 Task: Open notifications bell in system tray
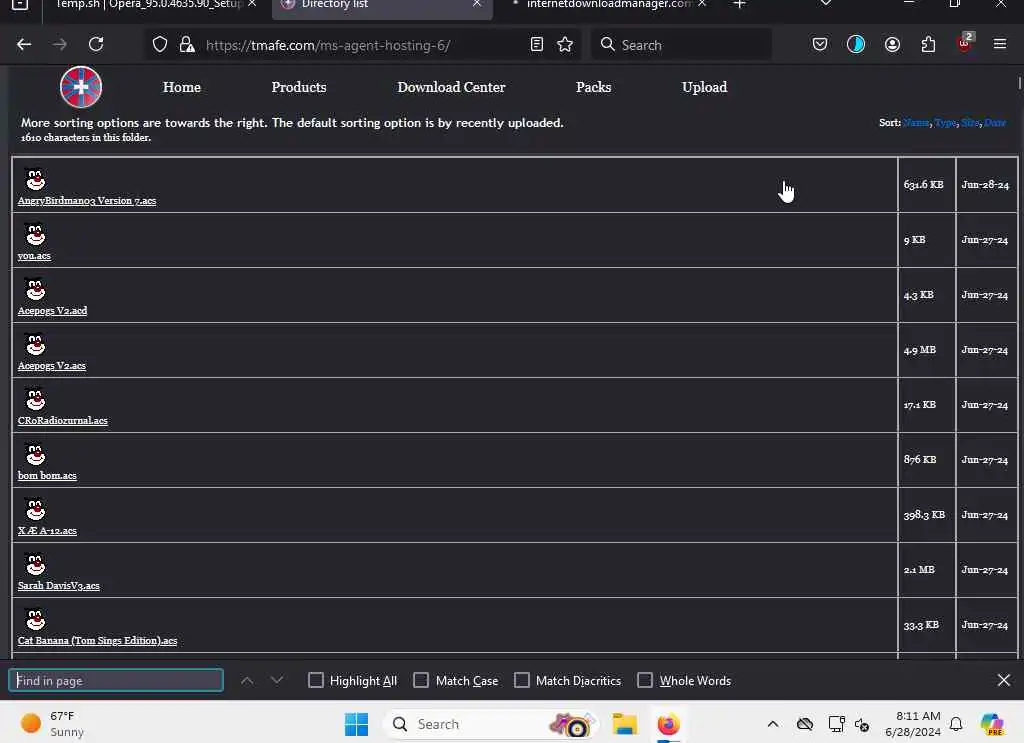[956, 724]
